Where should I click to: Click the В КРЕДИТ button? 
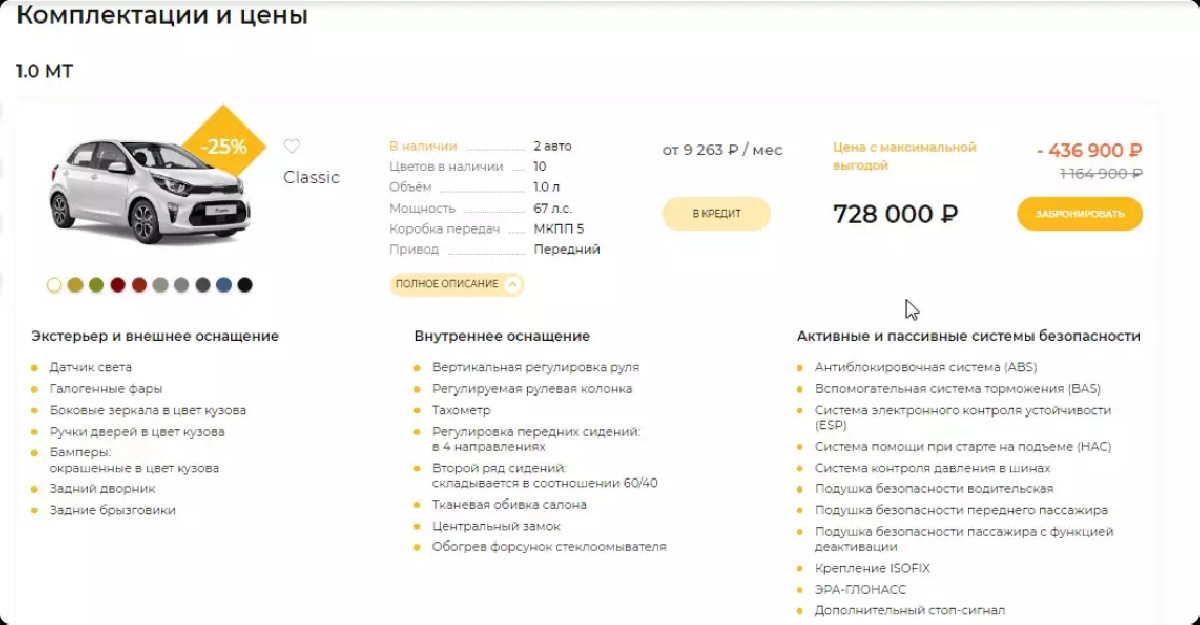[716, 214]
